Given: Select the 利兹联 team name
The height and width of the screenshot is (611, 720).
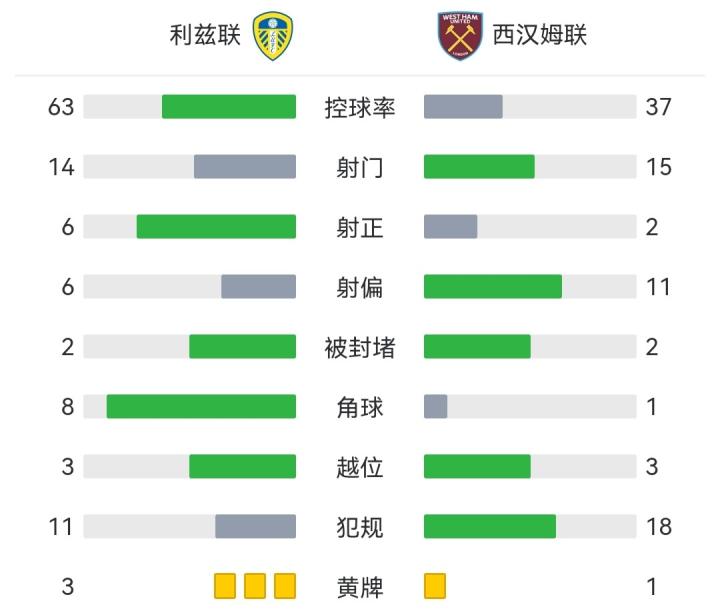Looking at the screenshot, I should (x=205, y=36).
